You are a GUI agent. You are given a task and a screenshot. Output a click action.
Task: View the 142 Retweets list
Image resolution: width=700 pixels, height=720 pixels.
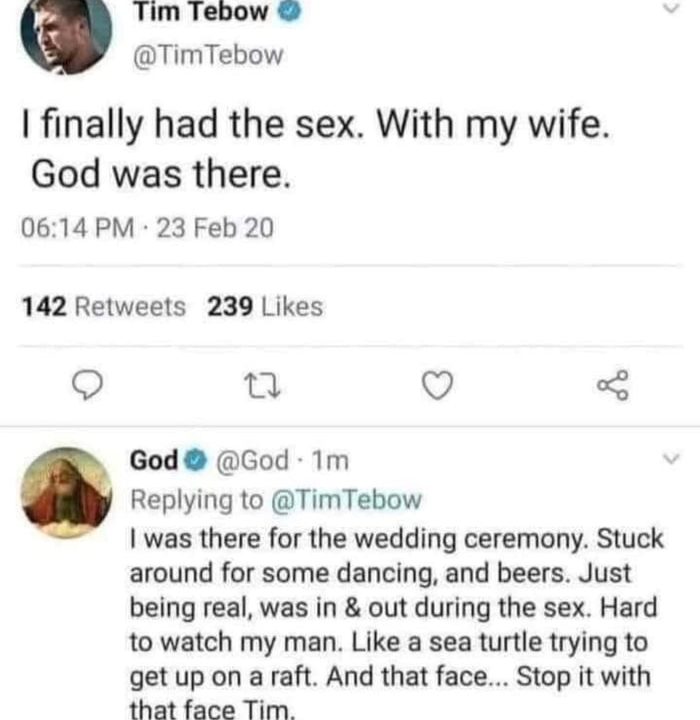(104, 307)
